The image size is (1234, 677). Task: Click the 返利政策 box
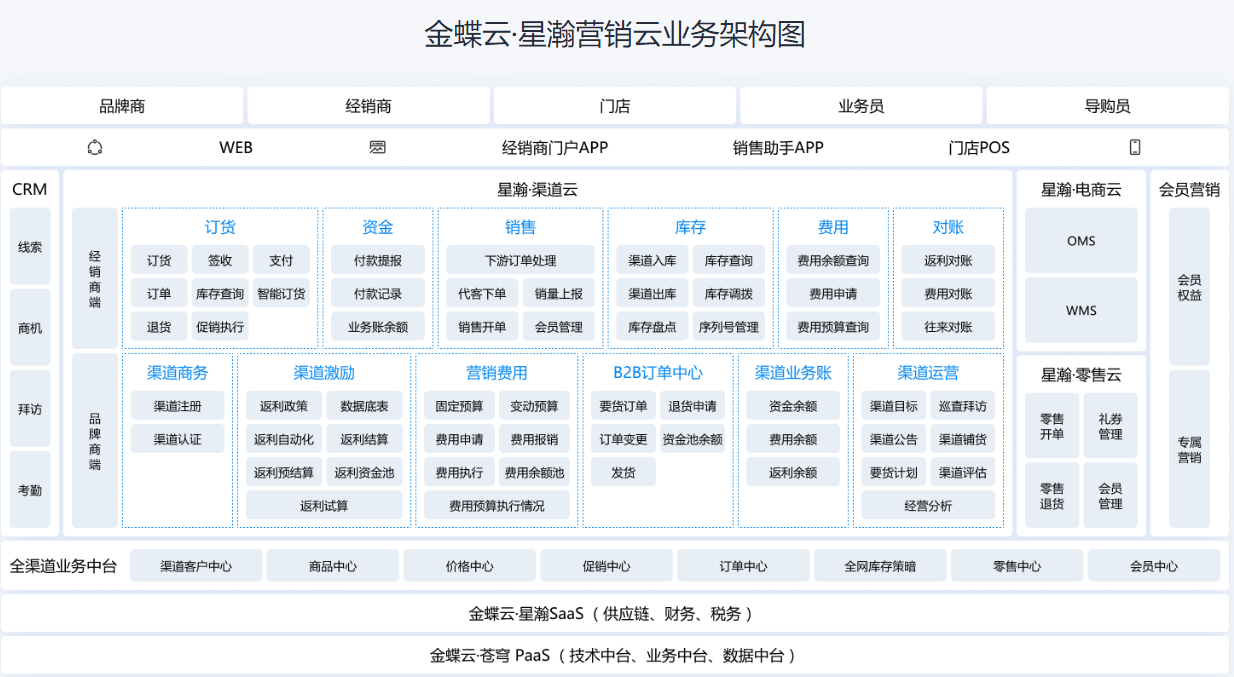pos(284,406)
